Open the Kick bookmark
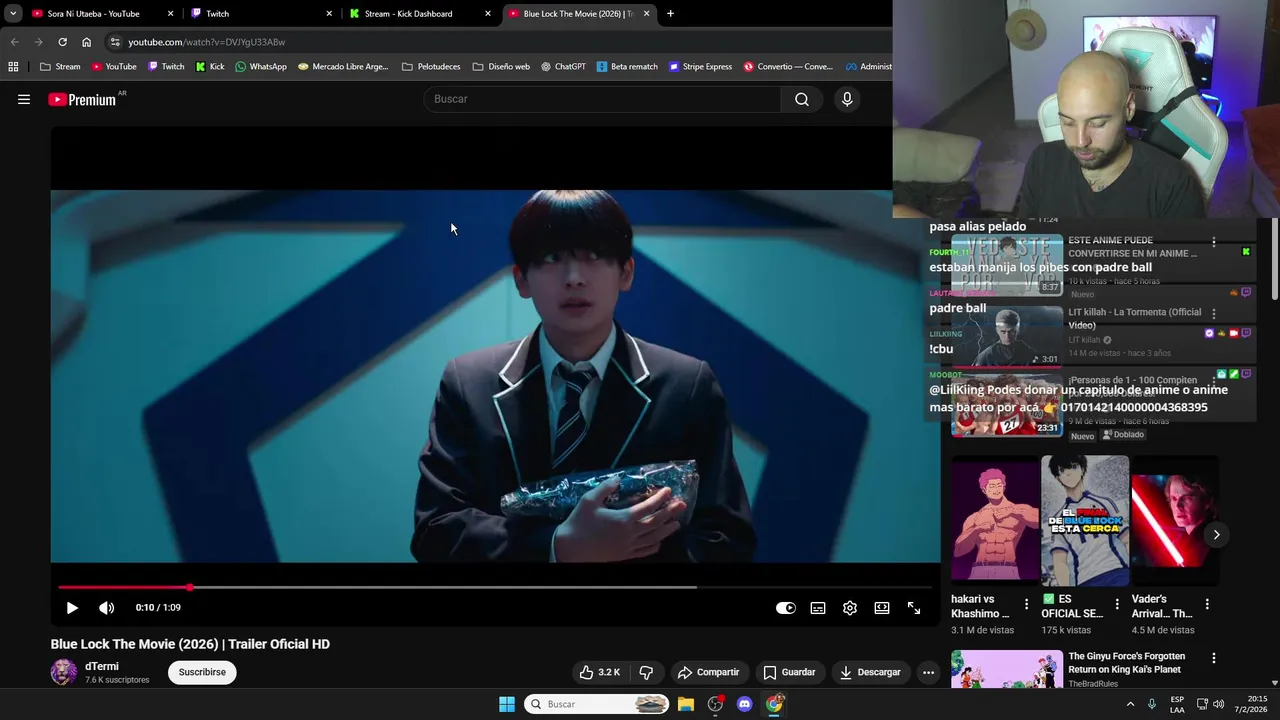 (210, 67)
